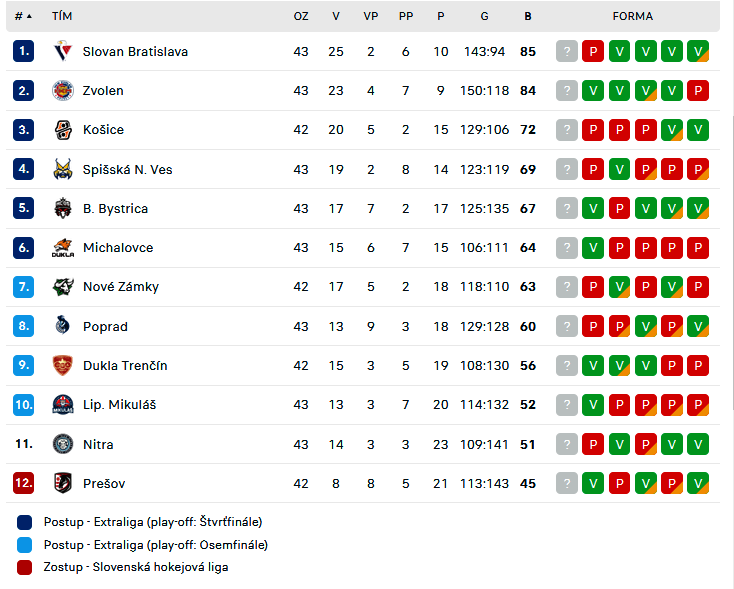734x589 pixels.
Task: Sort by the OZ column header
Action: click(301, 16)
